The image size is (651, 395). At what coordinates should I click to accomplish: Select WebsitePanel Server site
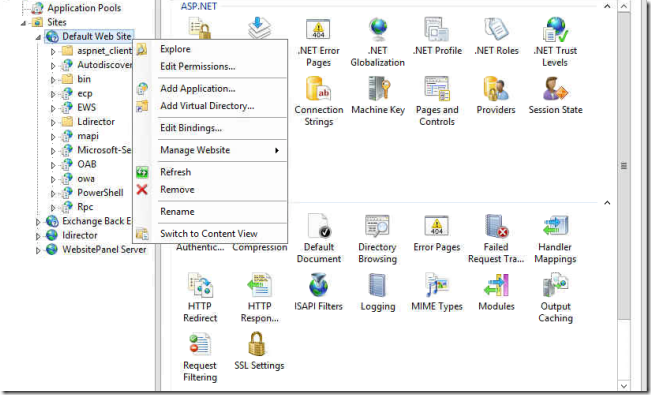[x=104, y=250]
